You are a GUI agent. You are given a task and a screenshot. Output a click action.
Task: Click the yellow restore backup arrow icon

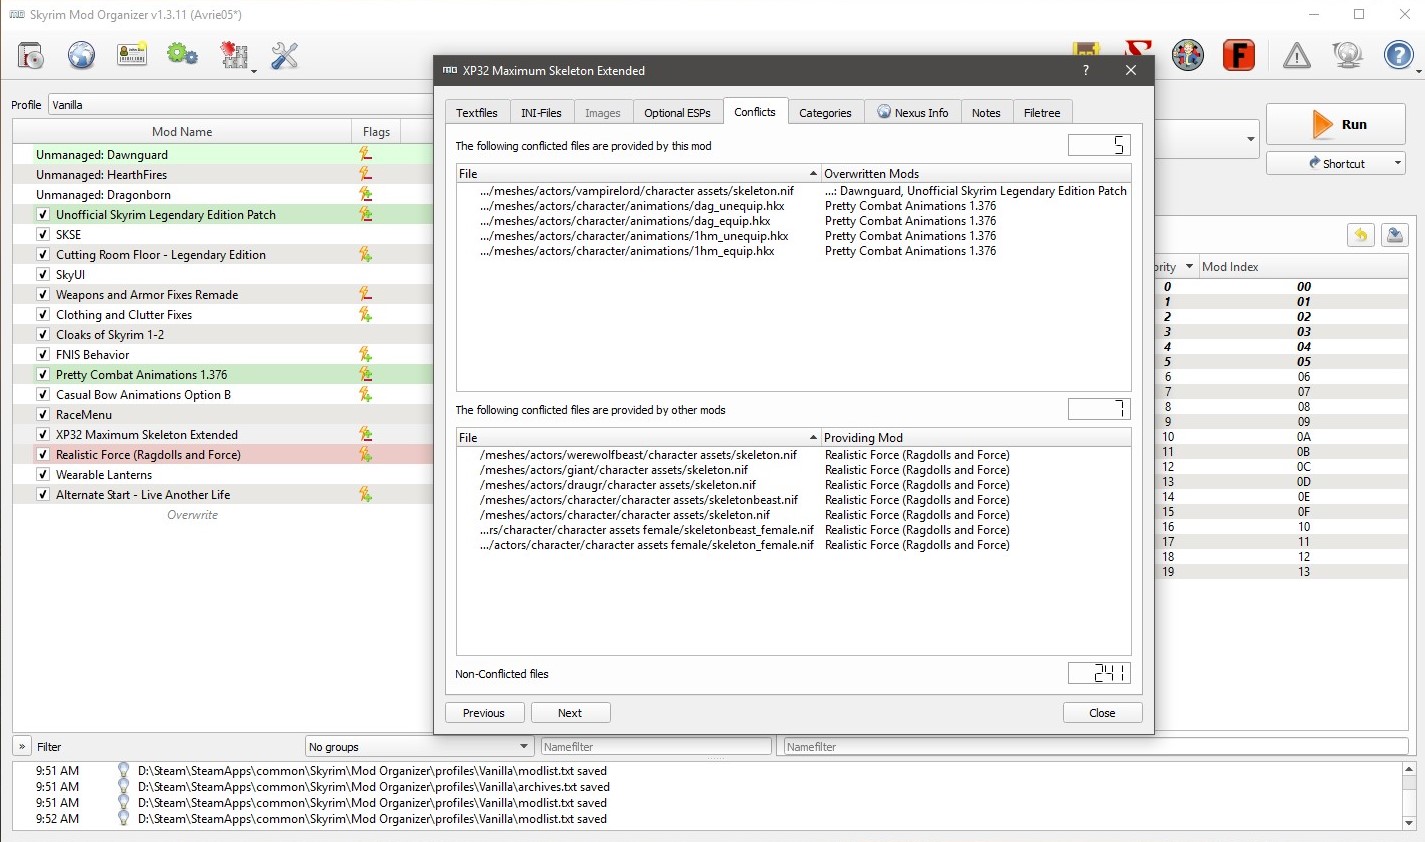coord(1360,235)
